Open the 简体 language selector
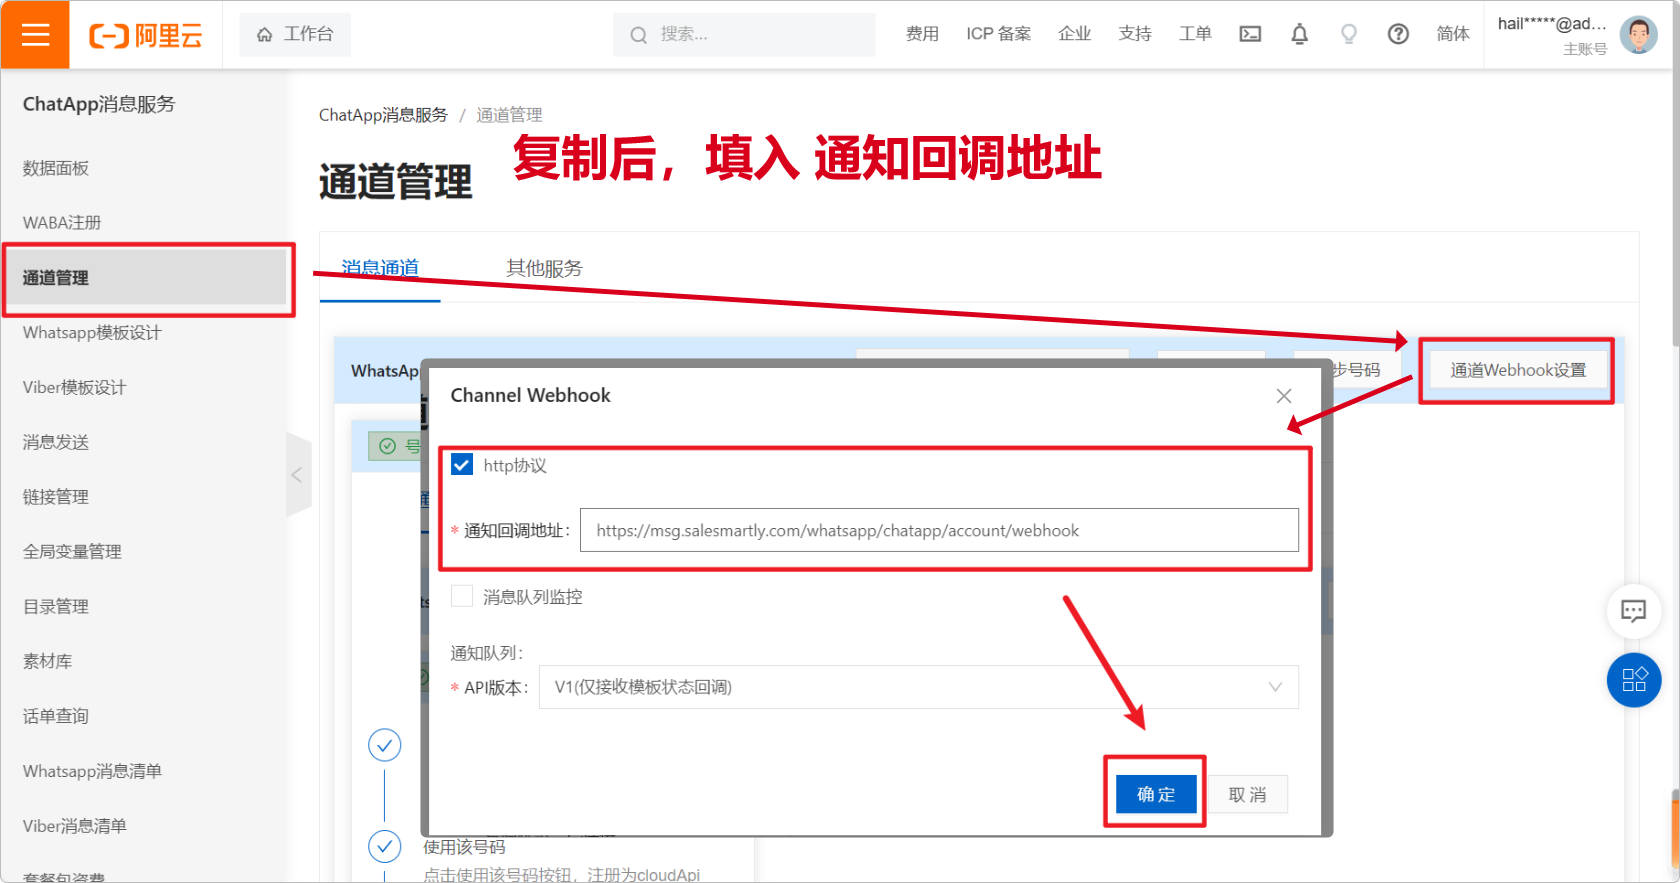This screenshot has width=1680, height=883. [x=1452, y=34]
